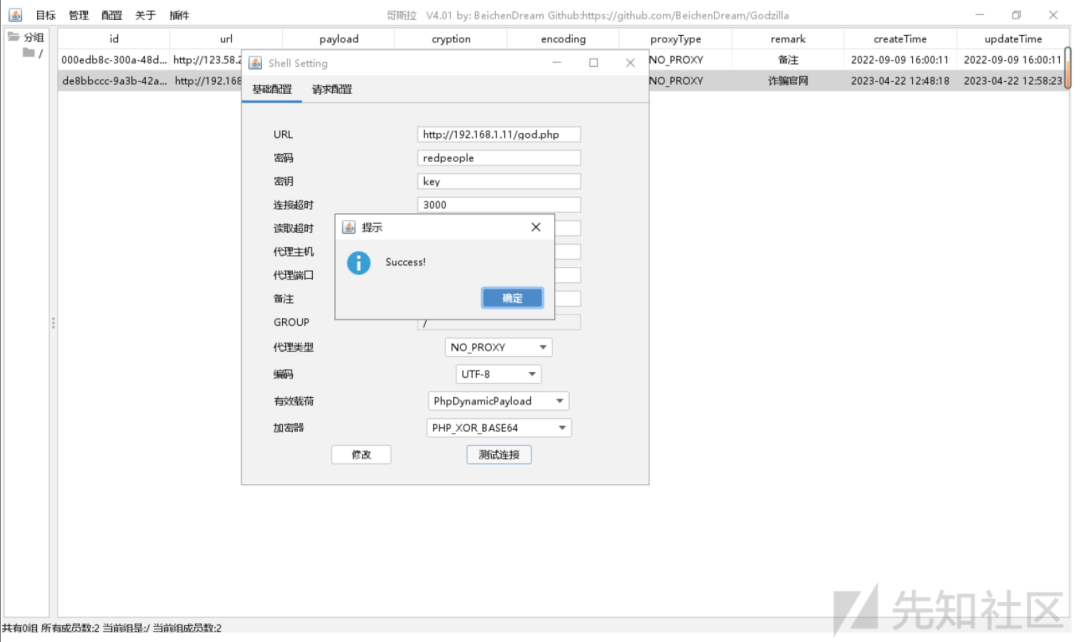Screen dimensions: 1080x642
Task: Open the 目标 menu
Action: 45,15
